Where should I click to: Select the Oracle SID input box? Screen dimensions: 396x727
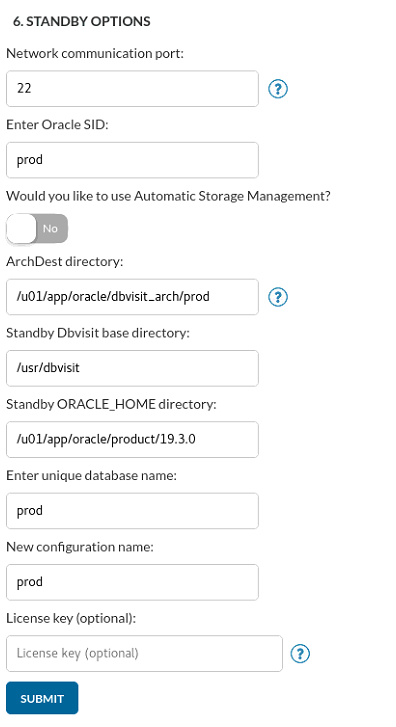coord(132,160)
